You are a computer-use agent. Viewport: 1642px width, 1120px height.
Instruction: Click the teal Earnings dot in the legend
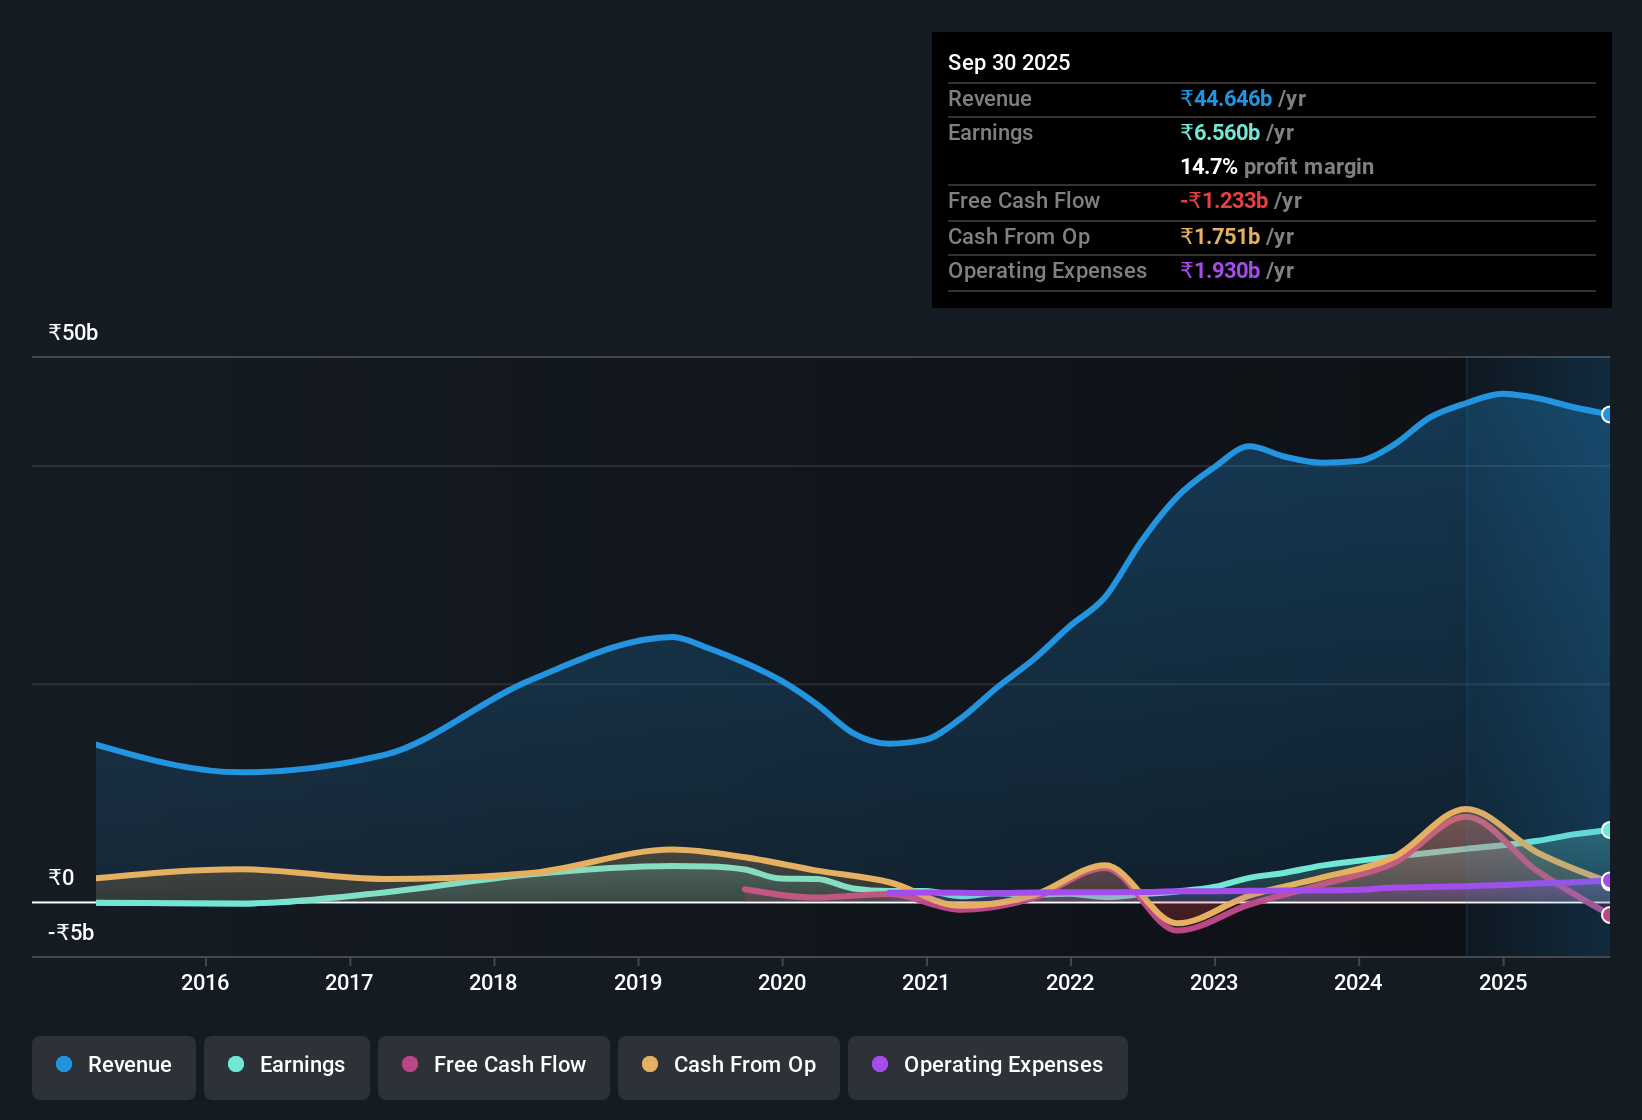pyautogui.click(x=236, y=1065)
